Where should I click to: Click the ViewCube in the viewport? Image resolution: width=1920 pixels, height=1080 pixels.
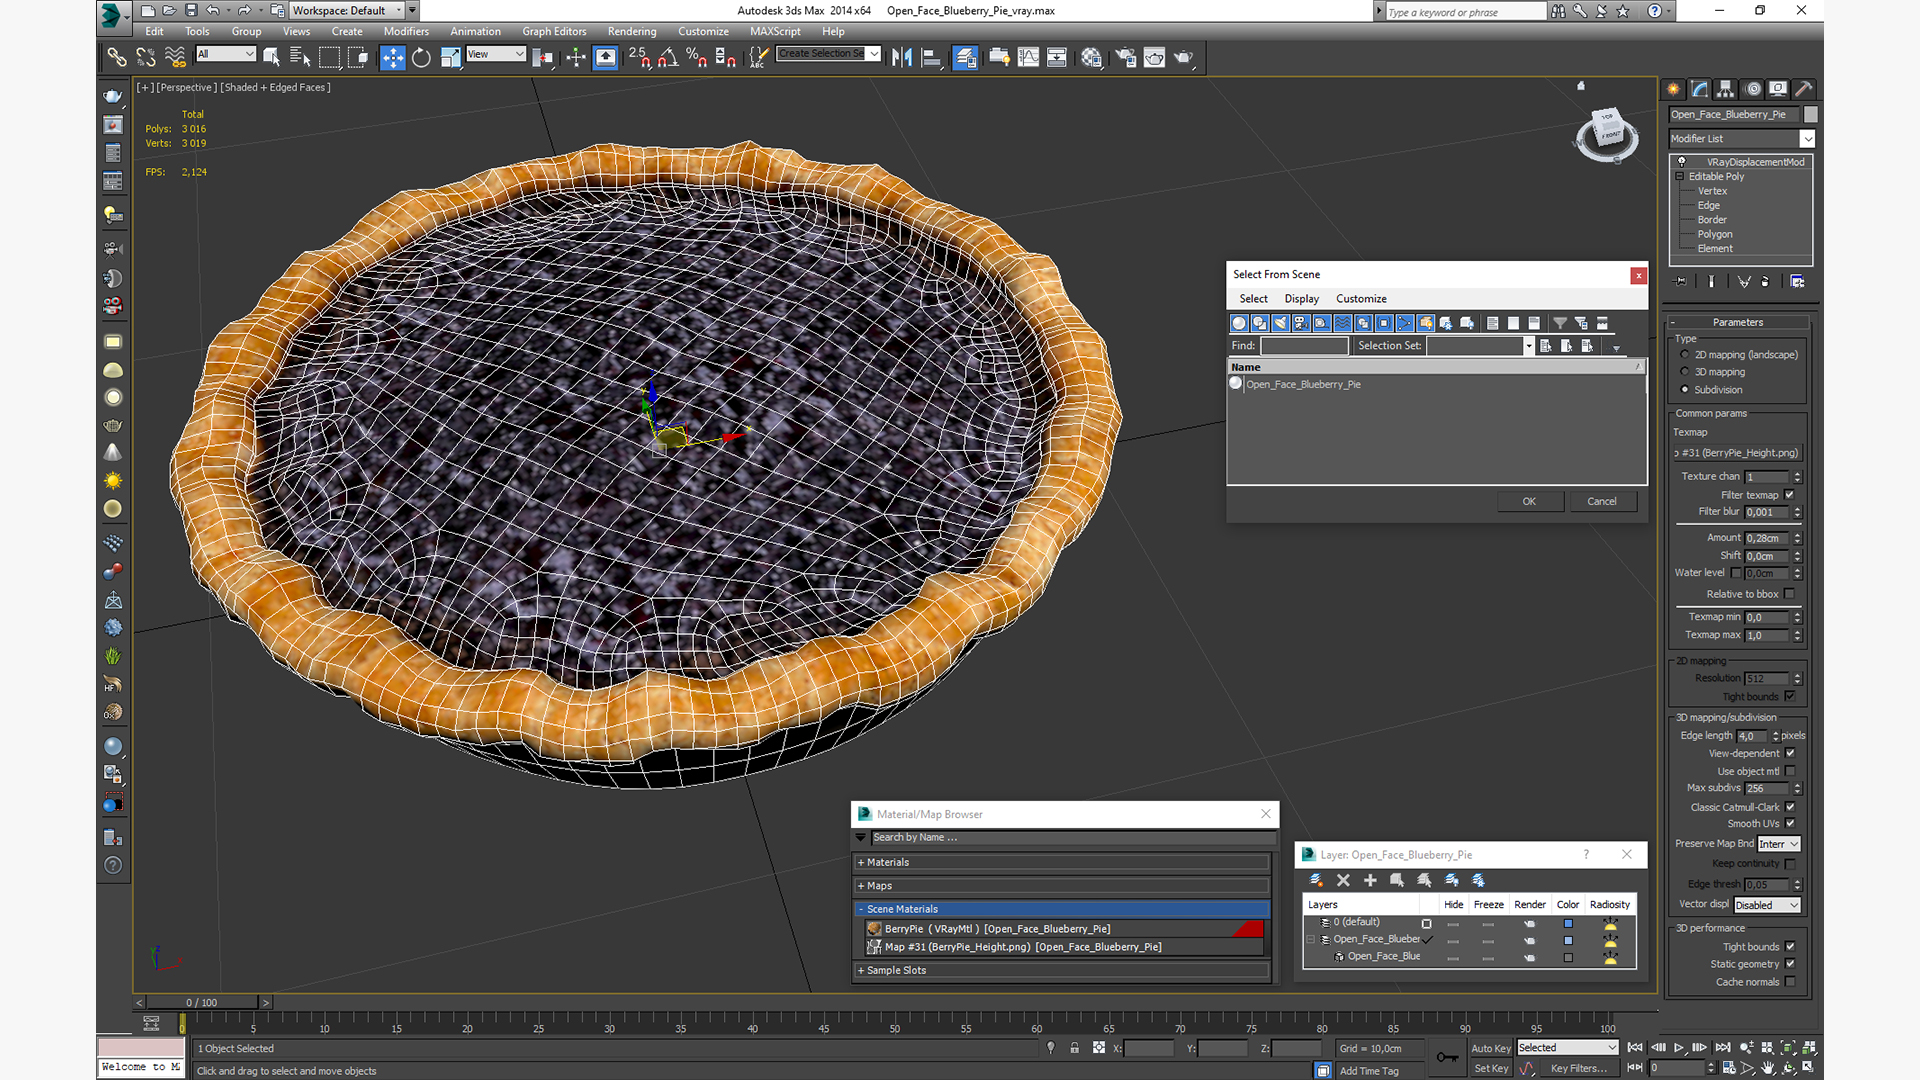1607,131
